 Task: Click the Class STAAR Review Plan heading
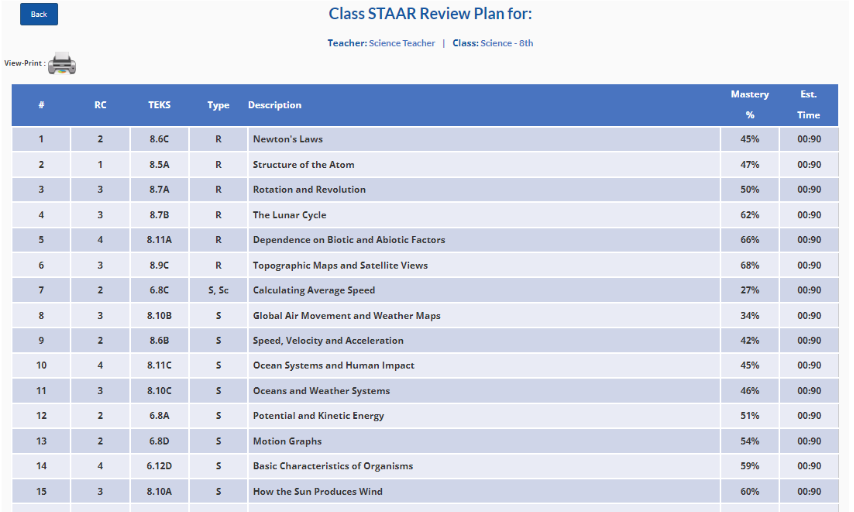tap(430, 14)
